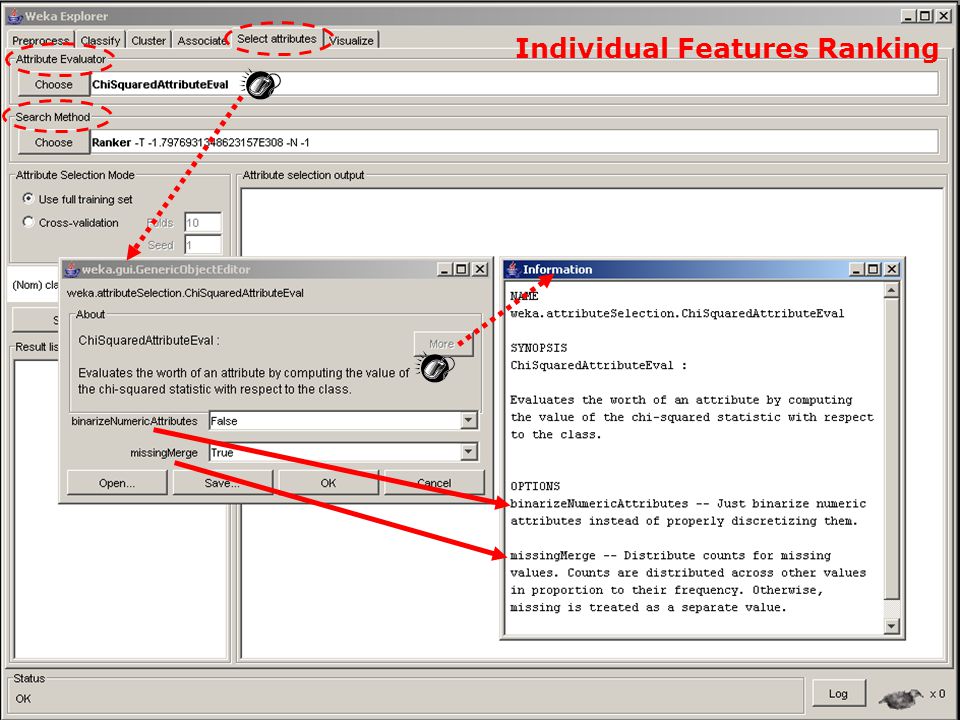
Task: Open the Visualize tab
Action: pyautogui.click(x=351, y=40)
